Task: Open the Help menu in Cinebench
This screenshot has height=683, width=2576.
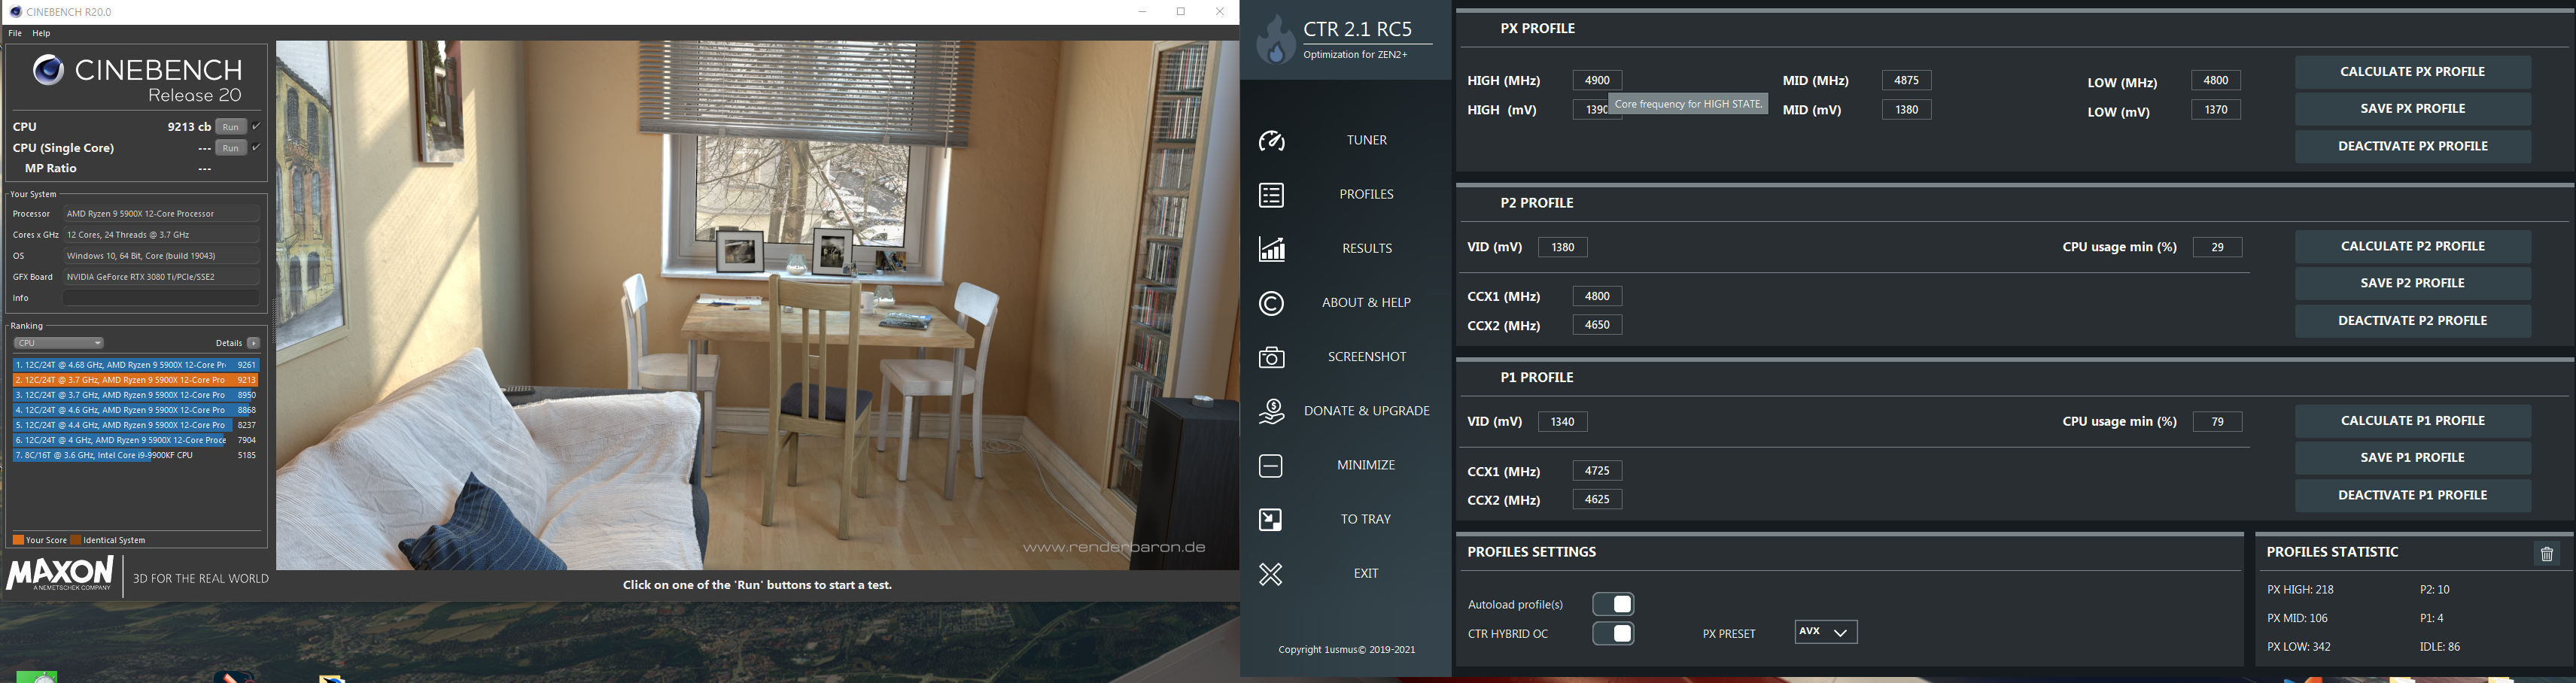Action: click(x=41, y=32)
